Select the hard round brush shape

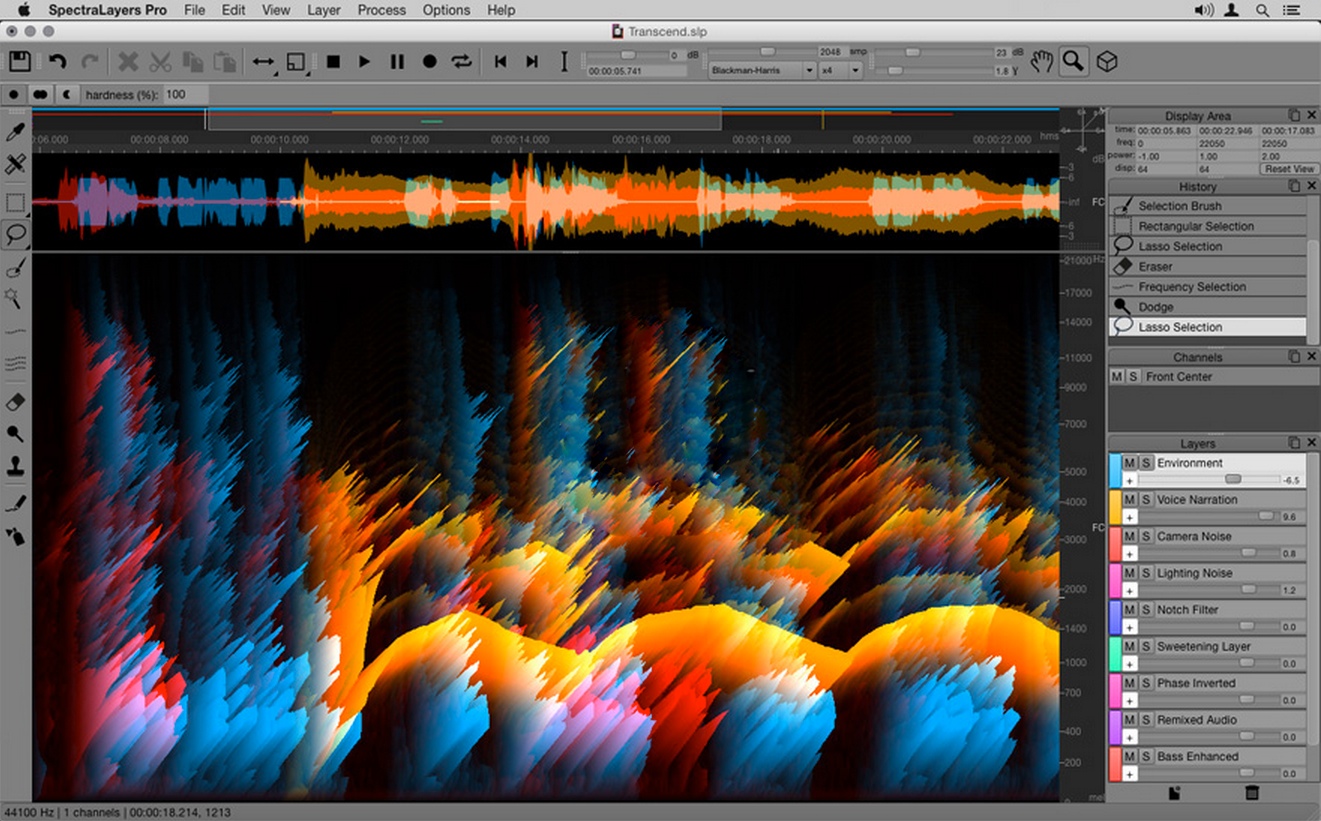pos(14,94)
